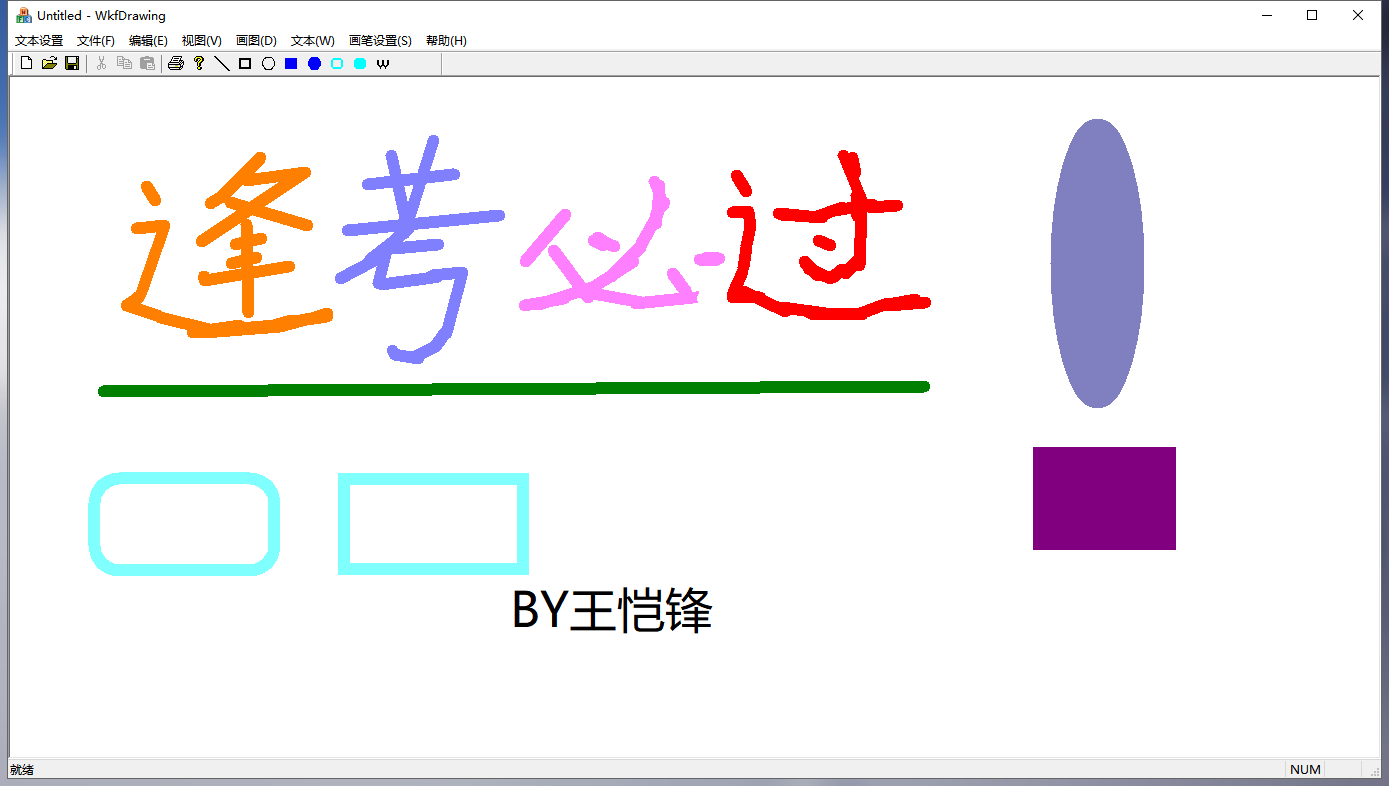Image resolution: width=1389 pixels, height=786 pixels.
Task: Click the yellow question mark About icon
Action: pos(199,64)
